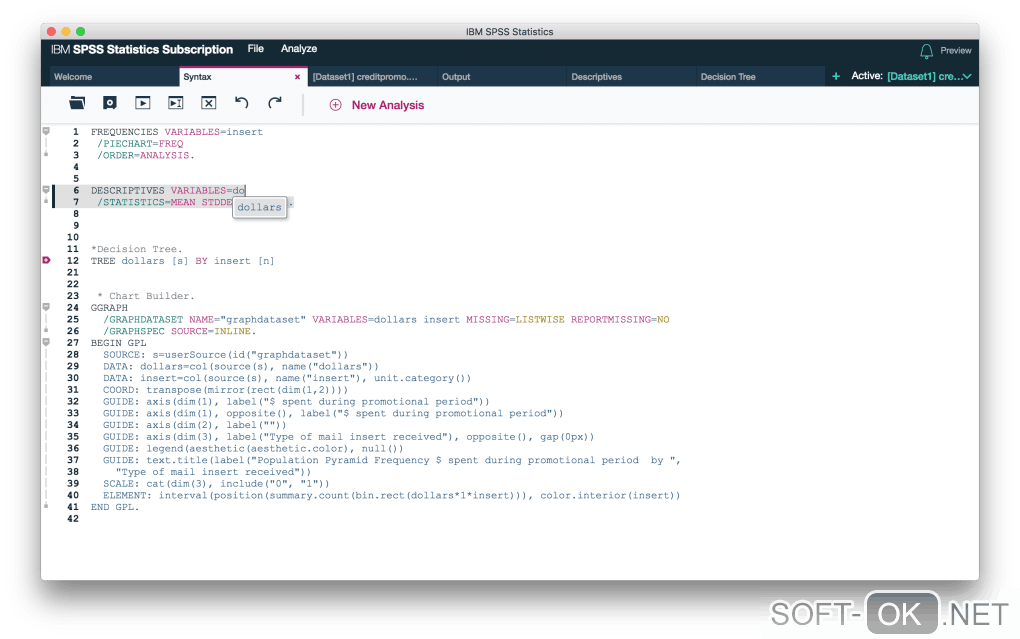Viewport: 1020px width, 639px height.
Task: Choose the 'dollars' autocomplete suggestion
Action: (x=260, y=207)
